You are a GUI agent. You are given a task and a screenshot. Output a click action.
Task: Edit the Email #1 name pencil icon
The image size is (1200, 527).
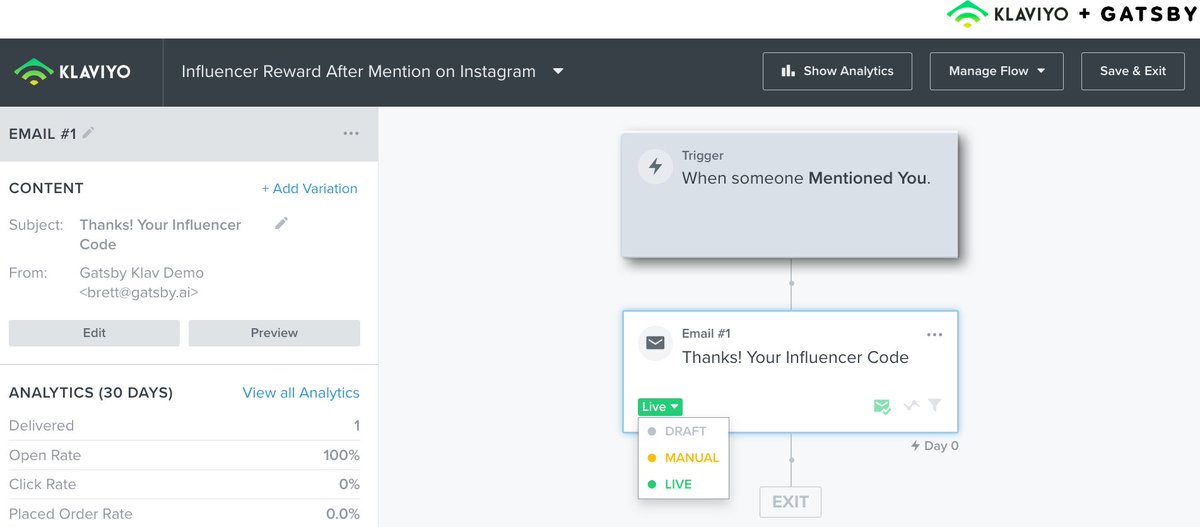89,133
